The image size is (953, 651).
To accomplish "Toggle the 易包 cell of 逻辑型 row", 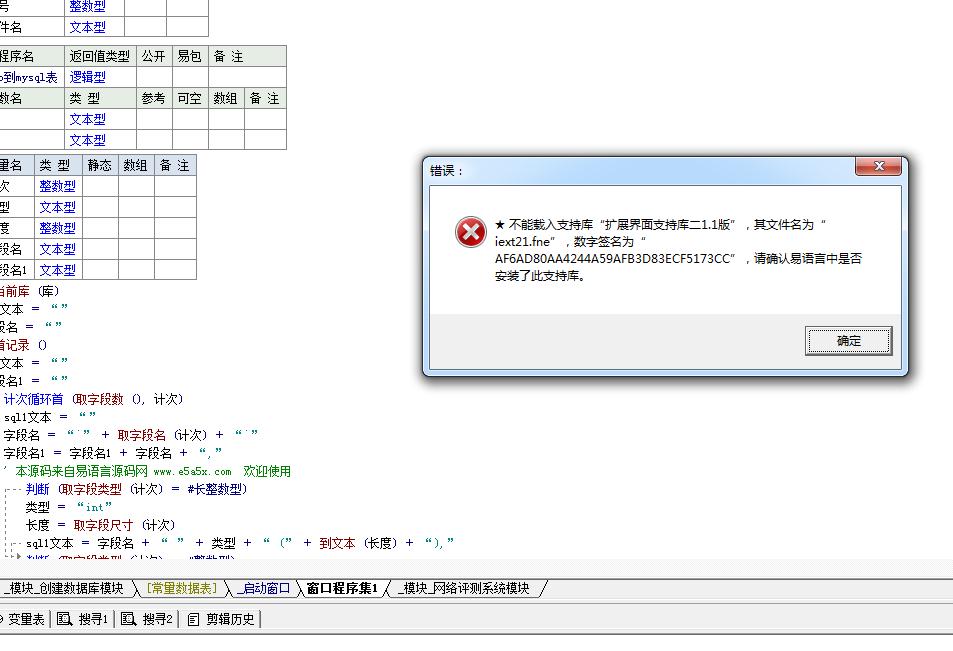I will (x=189, y=77).
